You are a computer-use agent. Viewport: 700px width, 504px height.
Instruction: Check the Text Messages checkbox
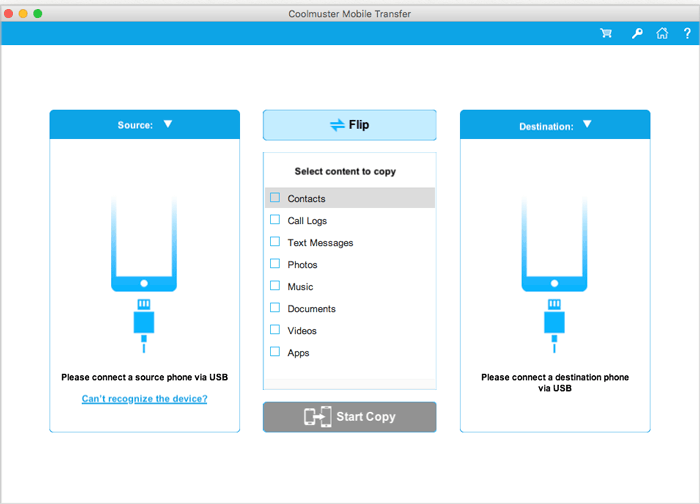pos(275,242)
